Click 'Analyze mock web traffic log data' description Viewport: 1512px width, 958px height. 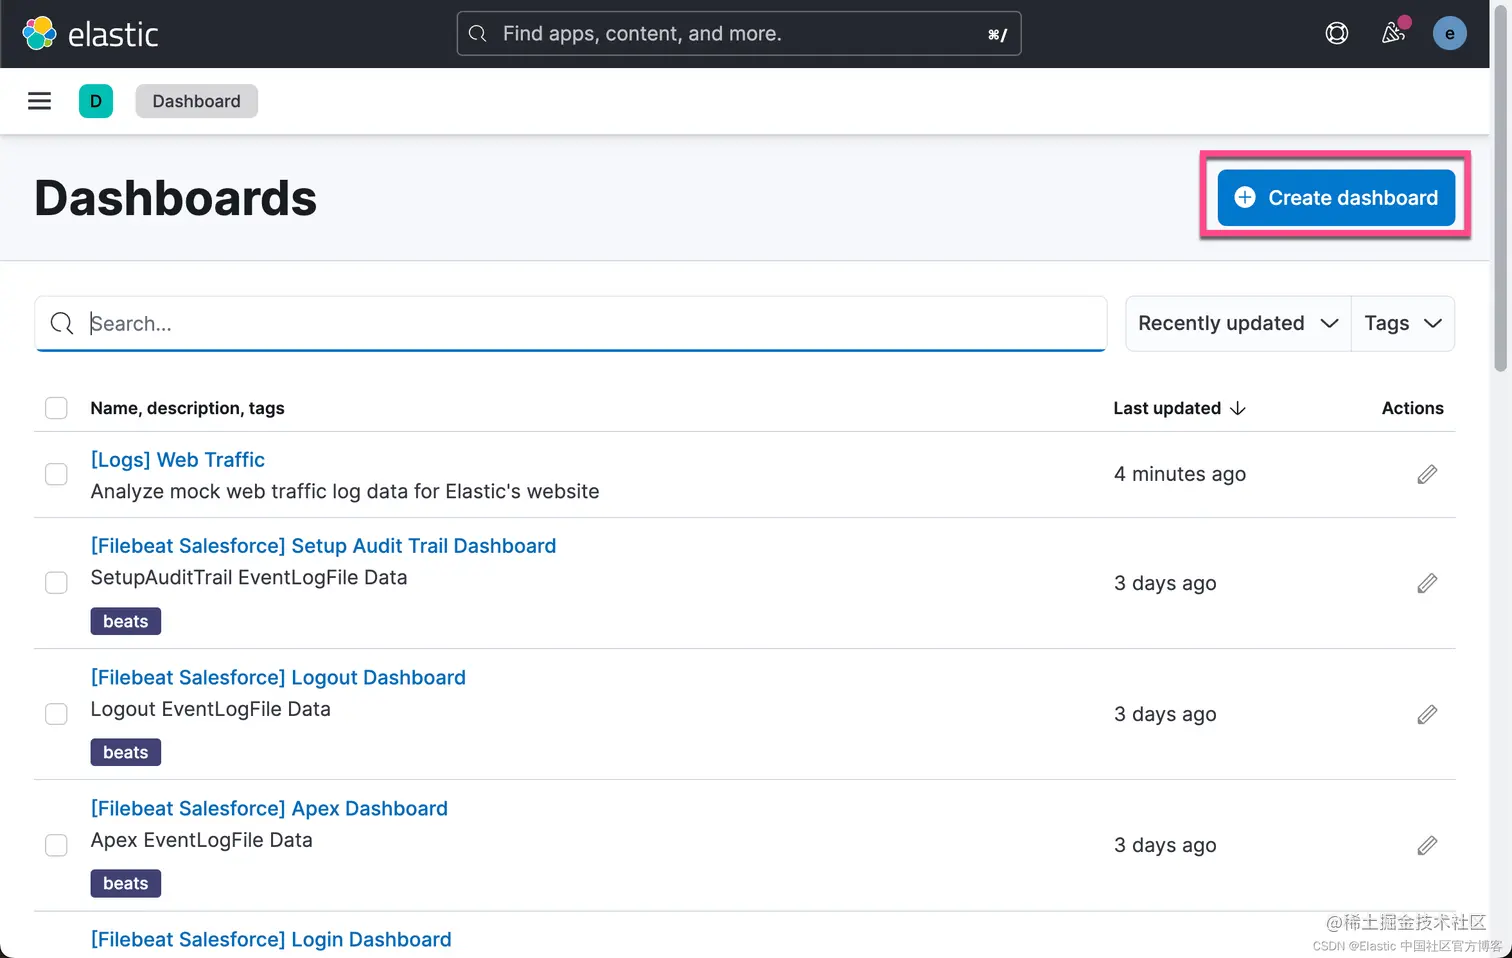345,491
